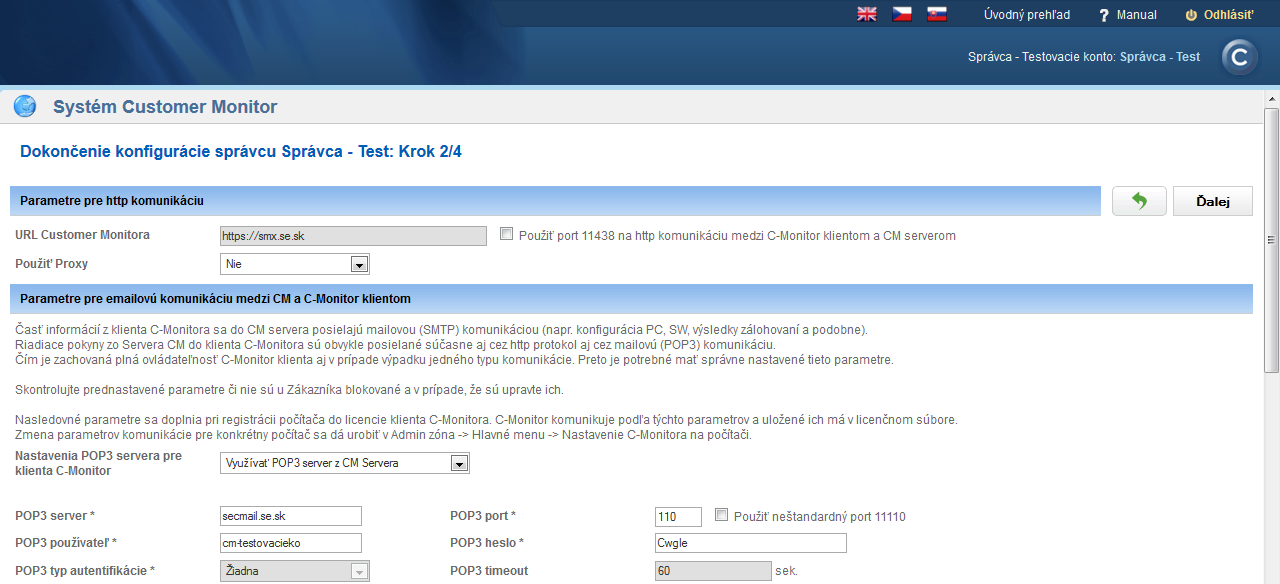Click the globe icon beside Systém Customer Monitor
Image resolution: width=1280 pixels, height=584 pixels.
click(25, 106)
